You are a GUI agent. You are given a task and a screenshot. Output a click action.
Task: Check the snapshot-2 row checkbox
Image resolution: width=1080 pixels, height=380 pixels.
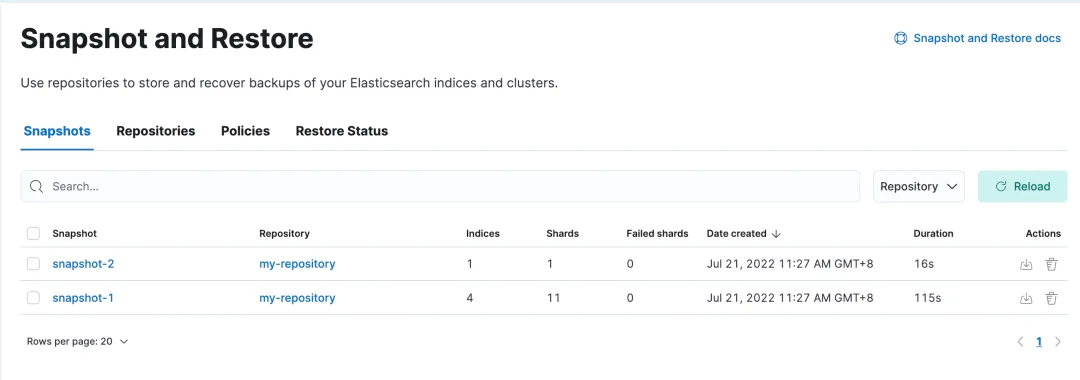(x=33, y=264)
